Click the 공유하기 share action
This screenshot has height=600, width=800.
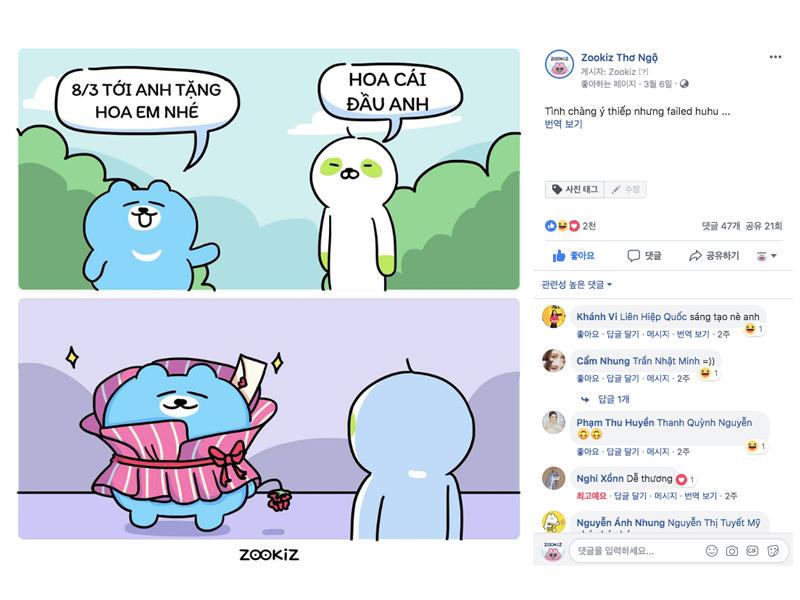[714, 256]
